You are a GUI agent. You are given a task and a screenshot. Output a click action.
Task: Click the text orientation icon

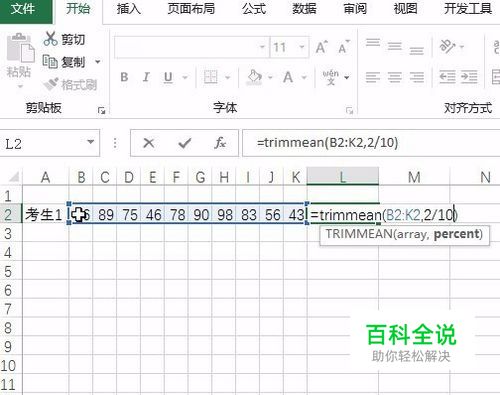click(x=447, y=47)
